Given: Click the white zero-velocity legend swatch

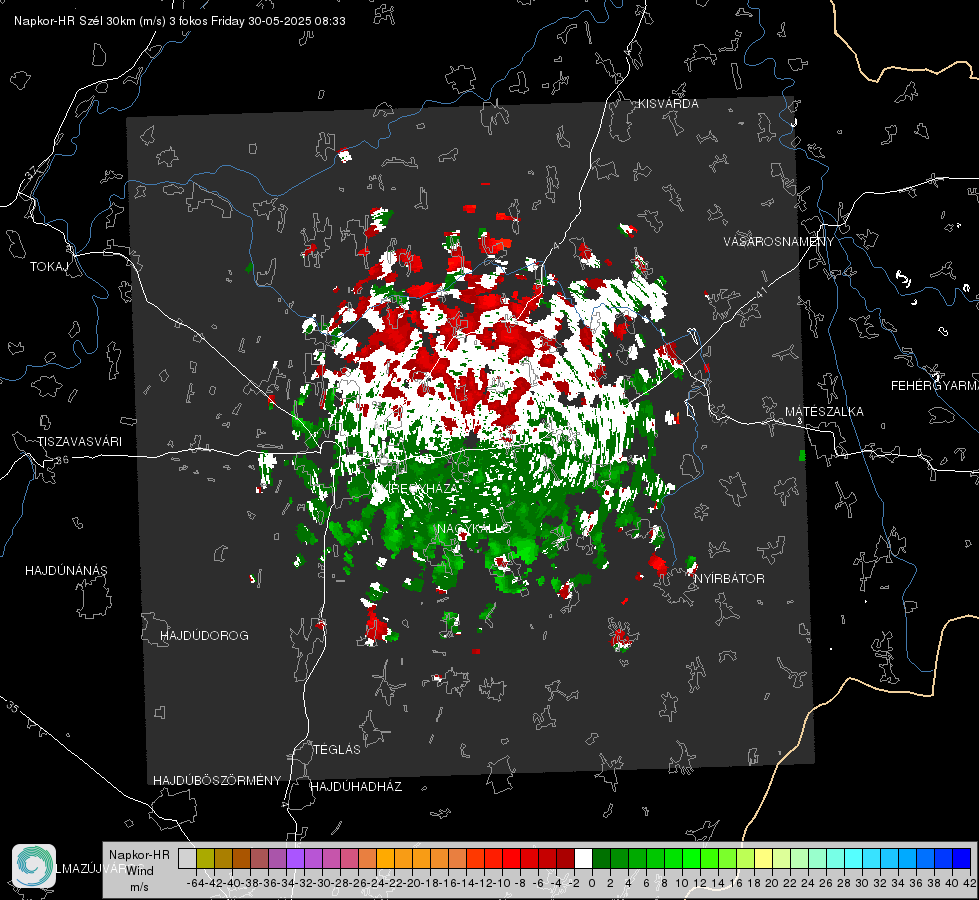Looking at the screenshot, I should coord(583,858).
